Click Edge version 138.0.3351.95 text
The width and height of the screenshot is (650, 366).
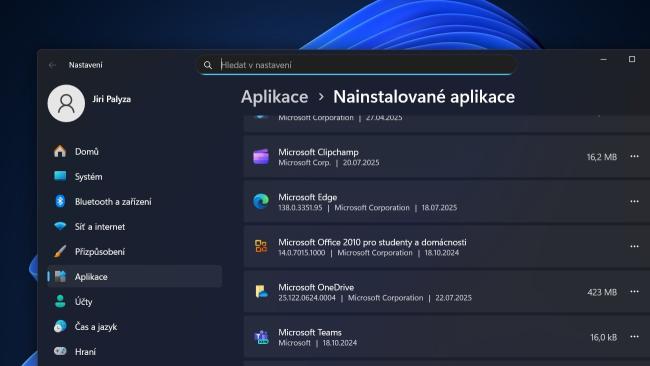(x=300, y=208)
